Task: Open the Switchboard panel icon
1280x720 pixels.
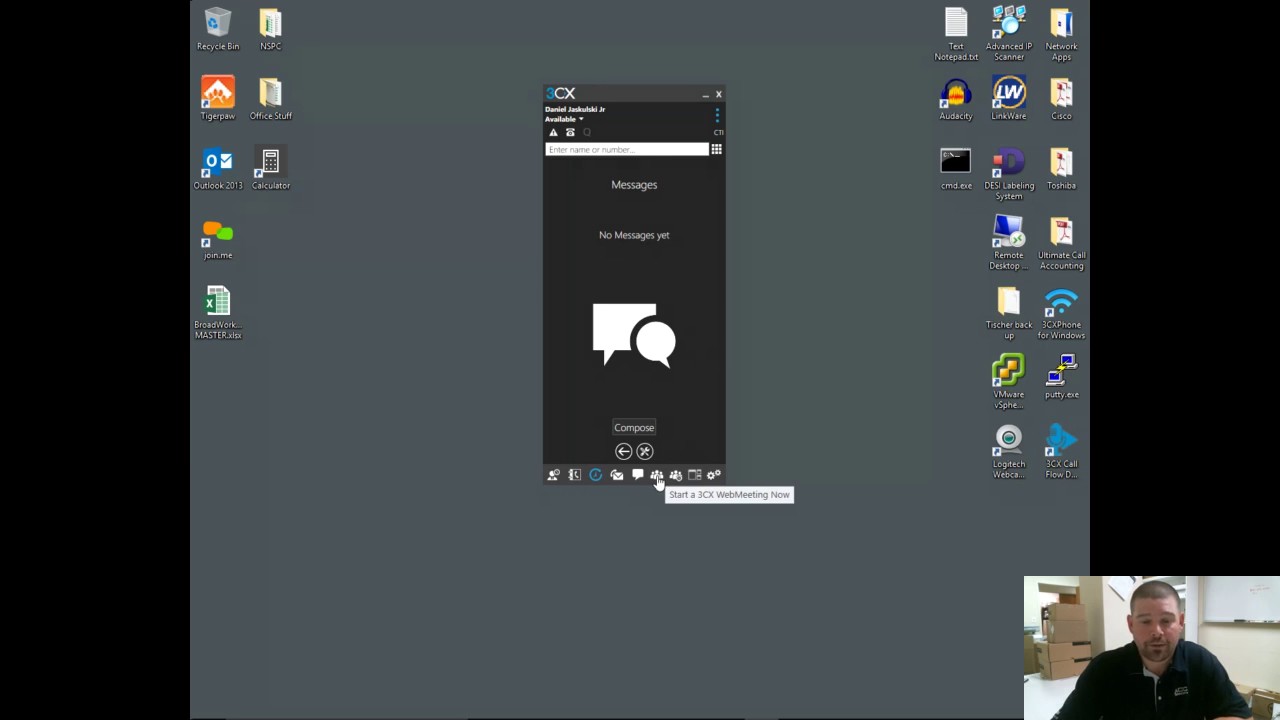Action: pyautogui.click(x=695, y=475)
